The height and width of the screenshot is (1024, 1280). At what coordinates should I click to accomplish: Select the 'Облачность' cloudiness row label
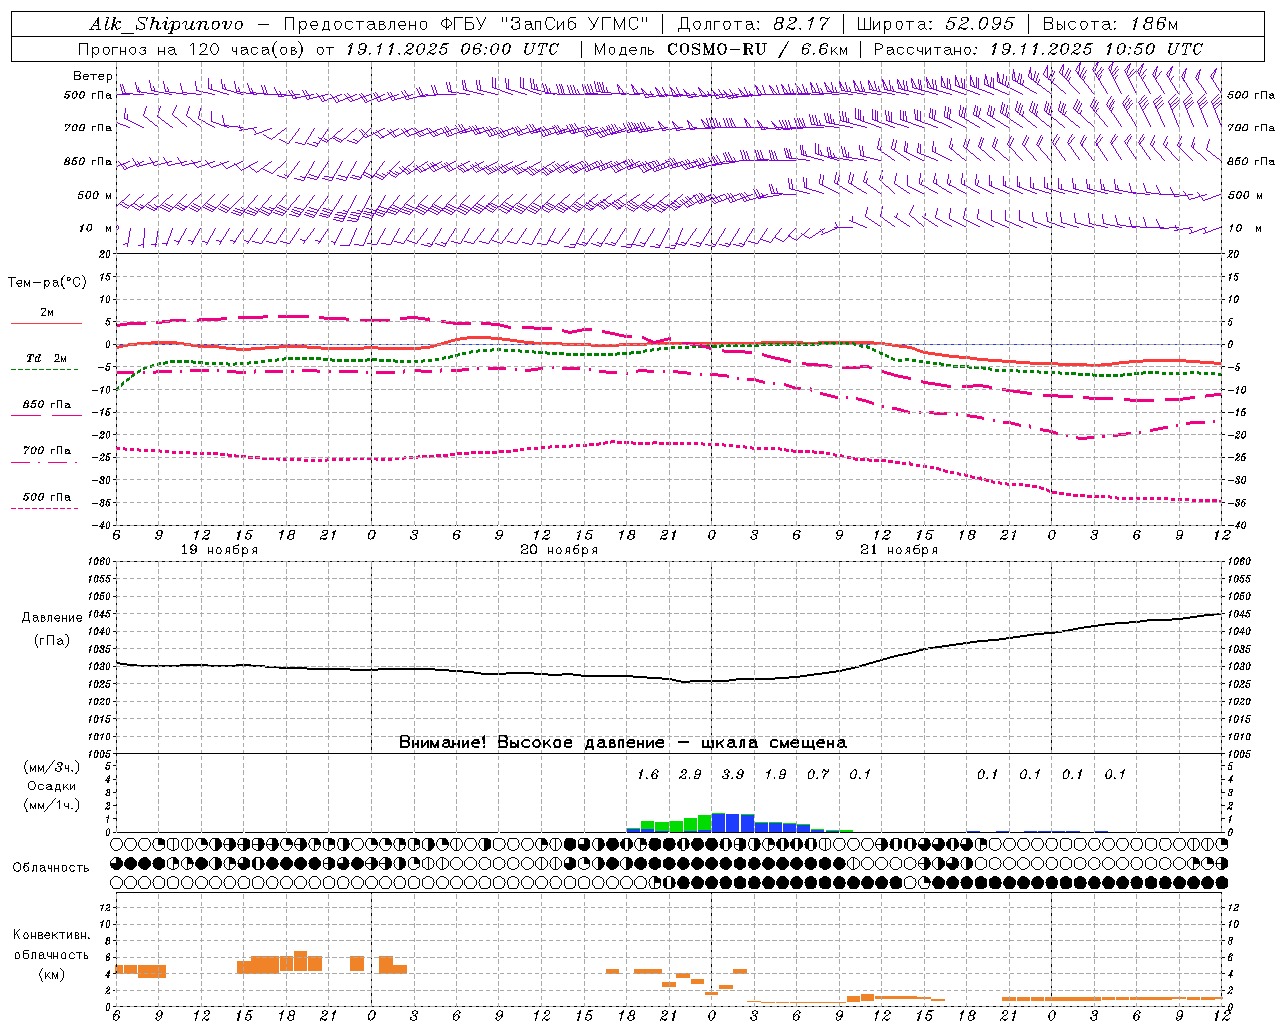[51, 868]
